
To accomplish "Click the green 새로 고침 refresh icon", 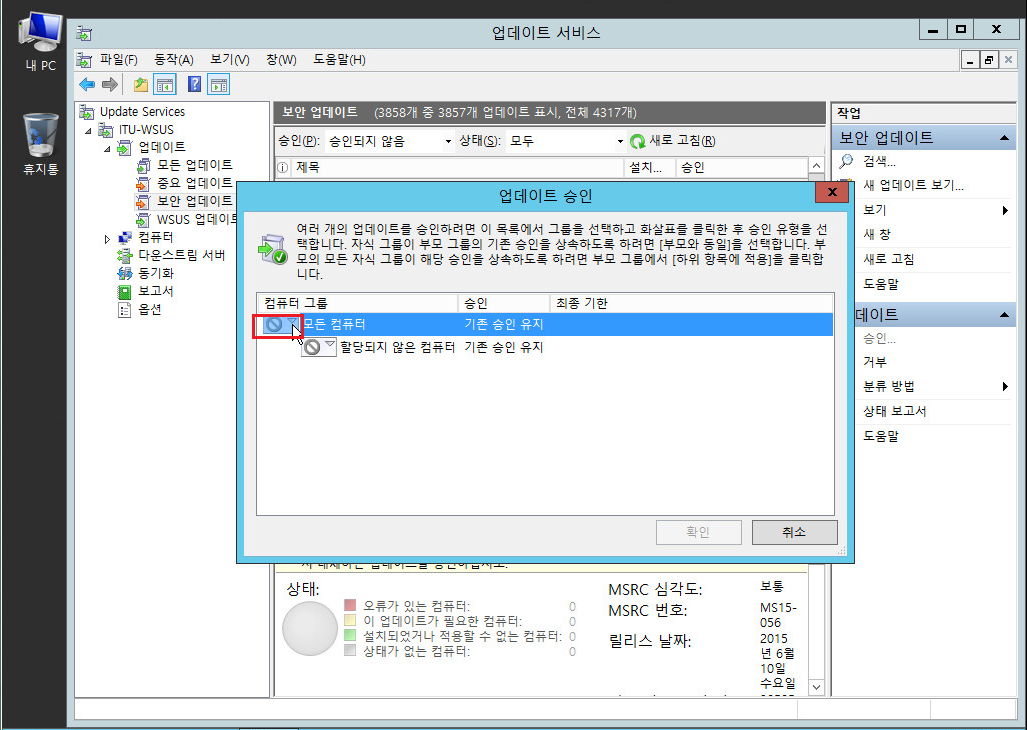I will (638, 142).
